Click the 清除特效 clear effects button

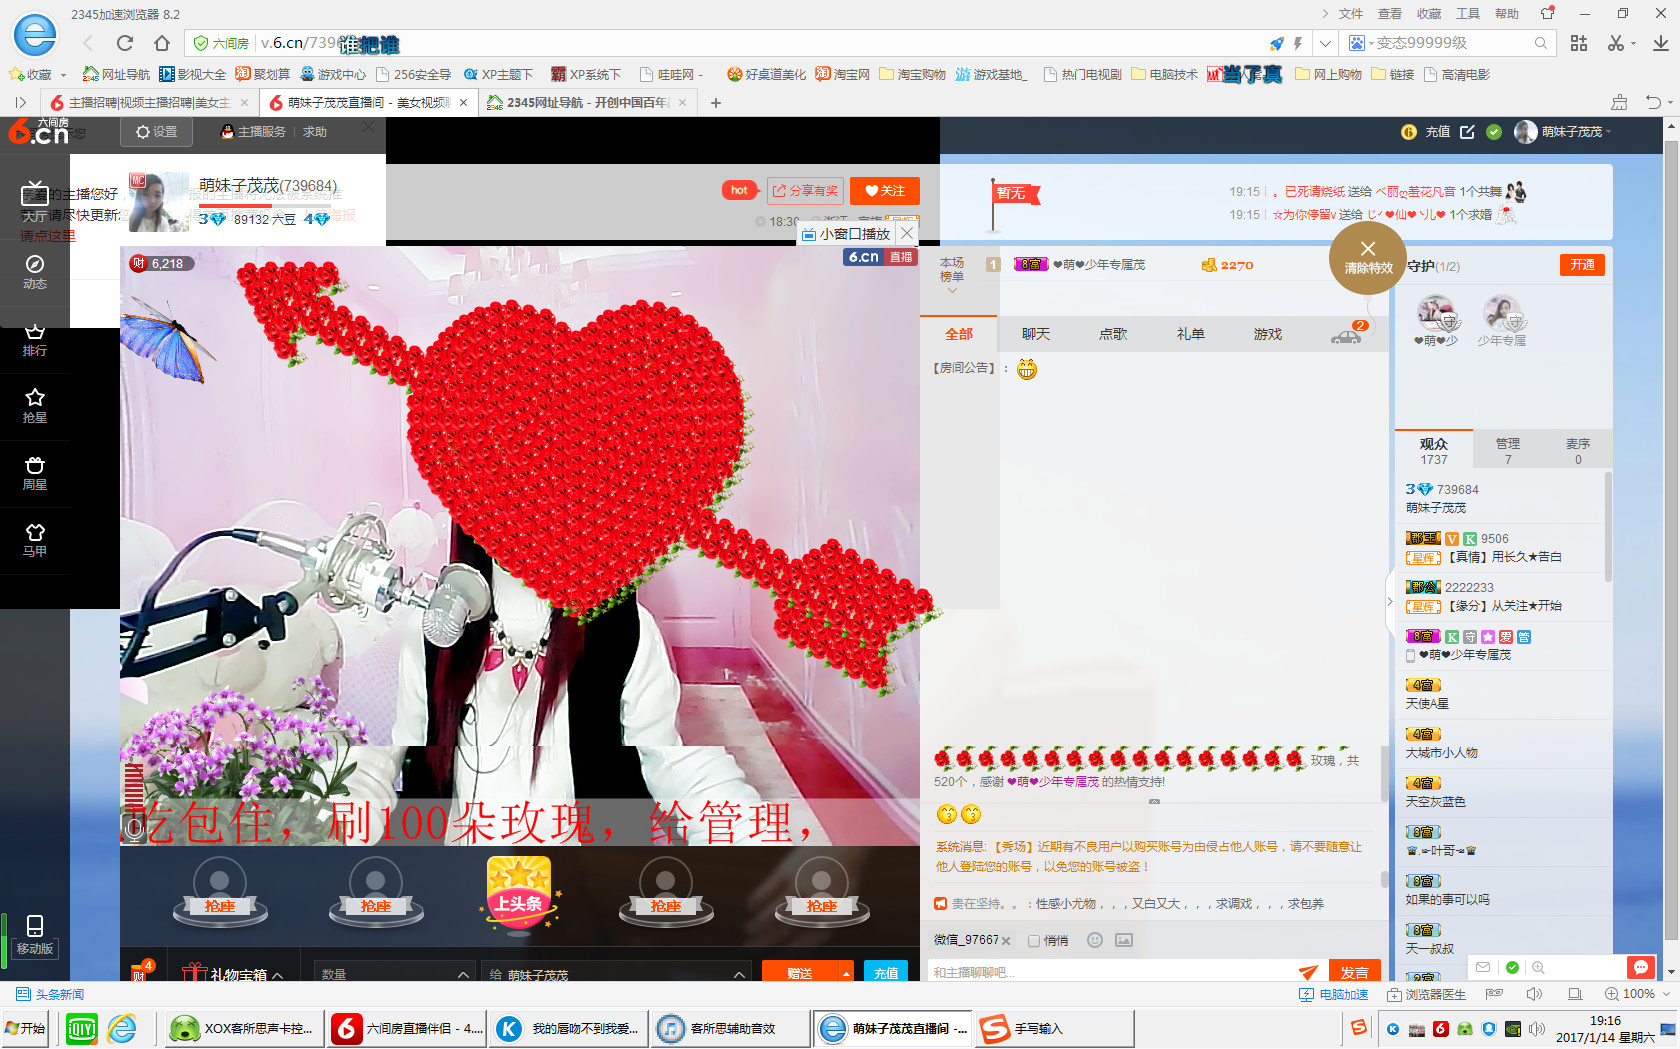(x=1368, y=258)
